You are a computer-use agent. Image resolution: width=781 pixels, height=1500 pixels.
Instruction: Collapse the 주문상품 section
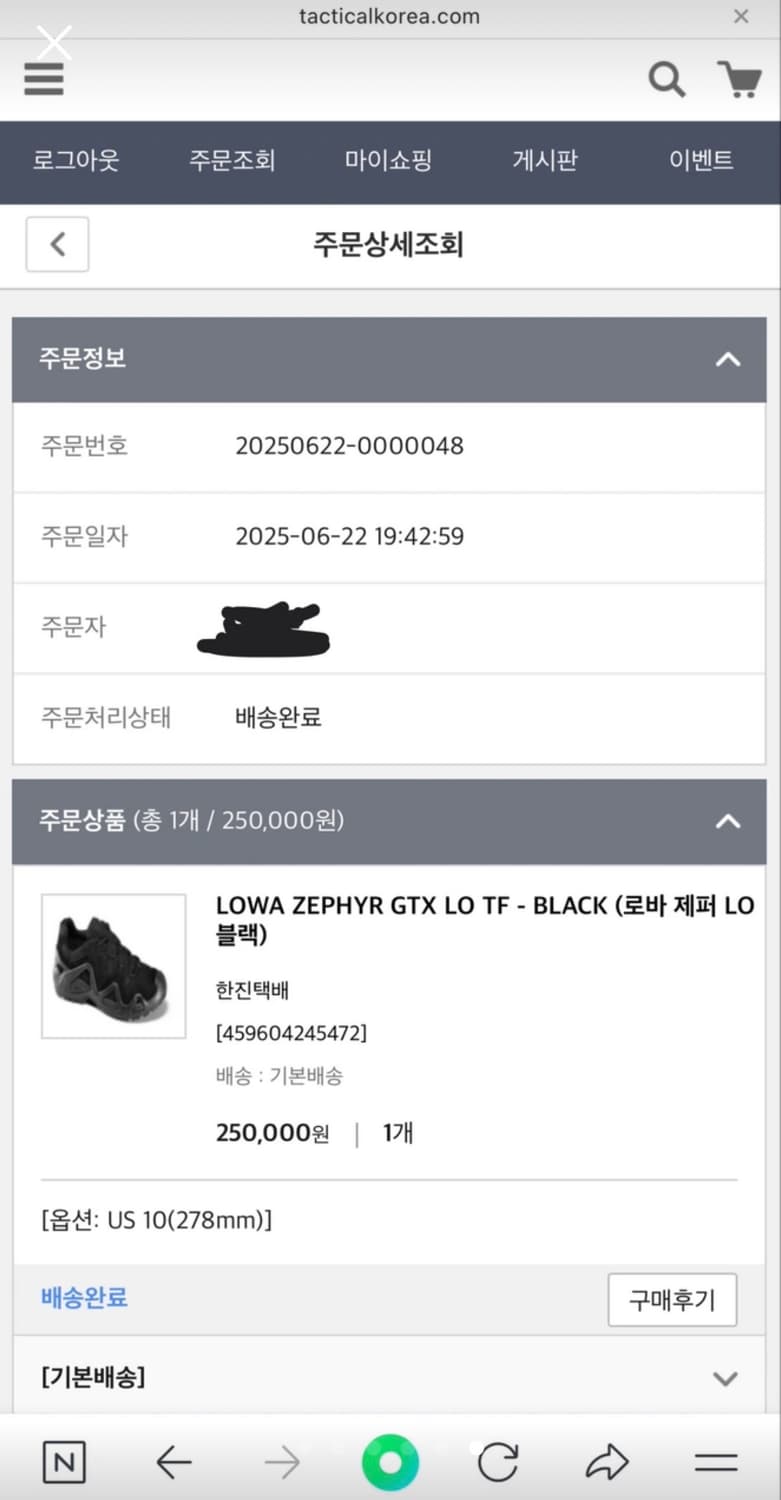click(x=728, y=822)
